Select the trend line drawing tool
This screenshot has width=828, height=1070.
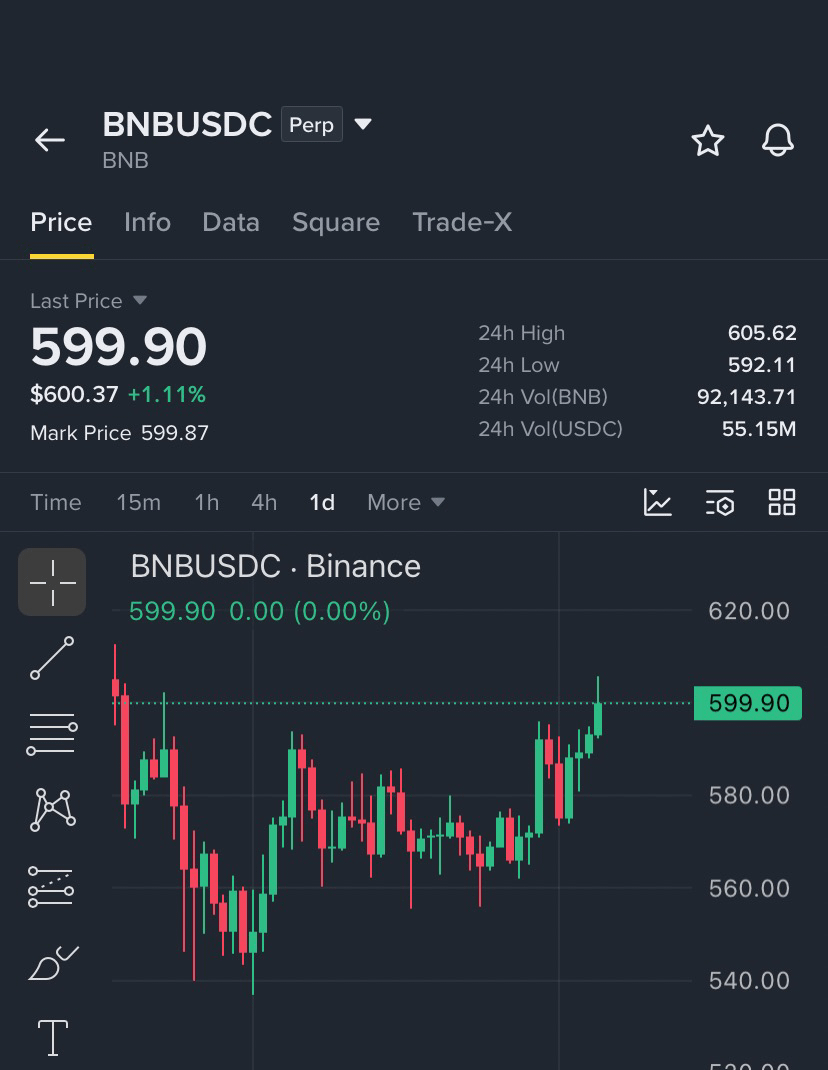52,658
